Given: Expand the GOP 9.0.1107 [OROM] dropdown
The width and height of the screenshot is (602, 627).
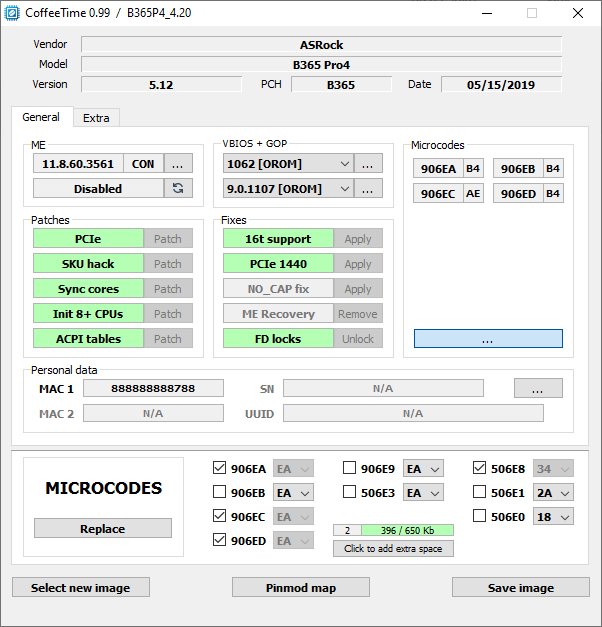Looking at the screenshot, I should [x=288, y=188].
